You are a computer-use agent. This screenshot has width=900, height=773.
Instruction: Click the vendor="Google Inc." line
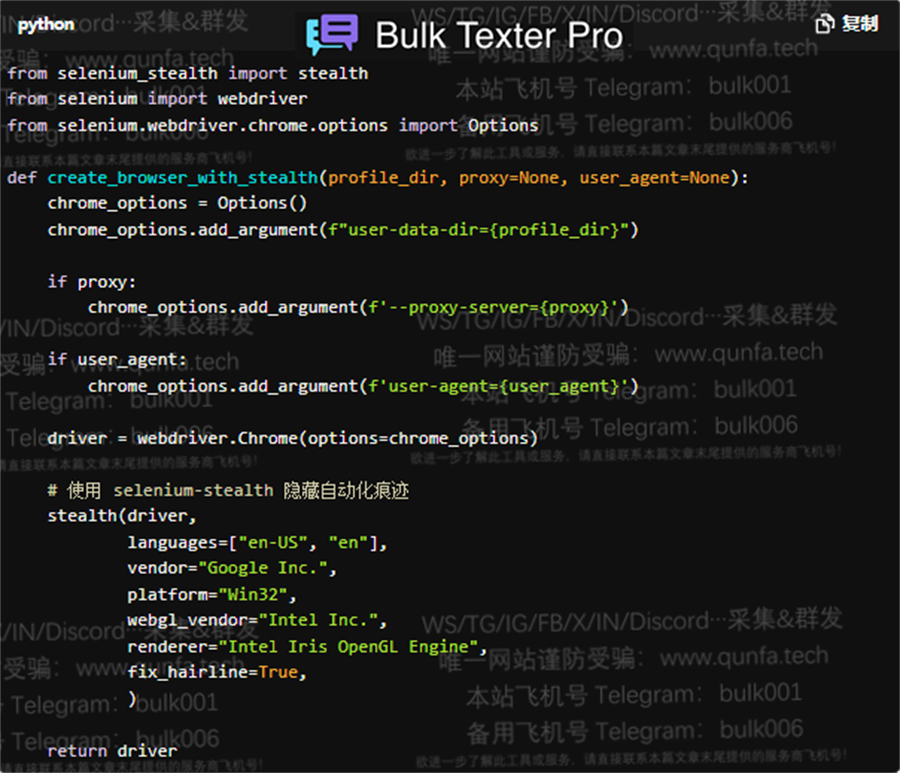point(232,568)
